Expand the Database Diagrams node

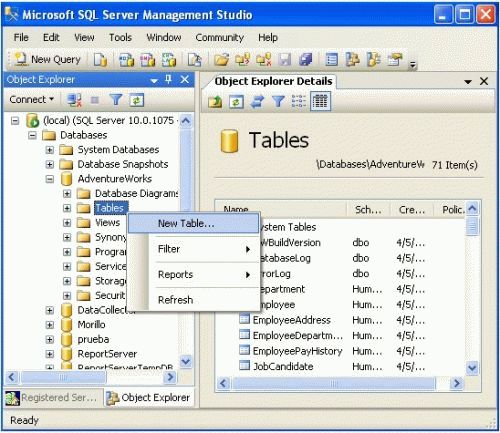67,194
